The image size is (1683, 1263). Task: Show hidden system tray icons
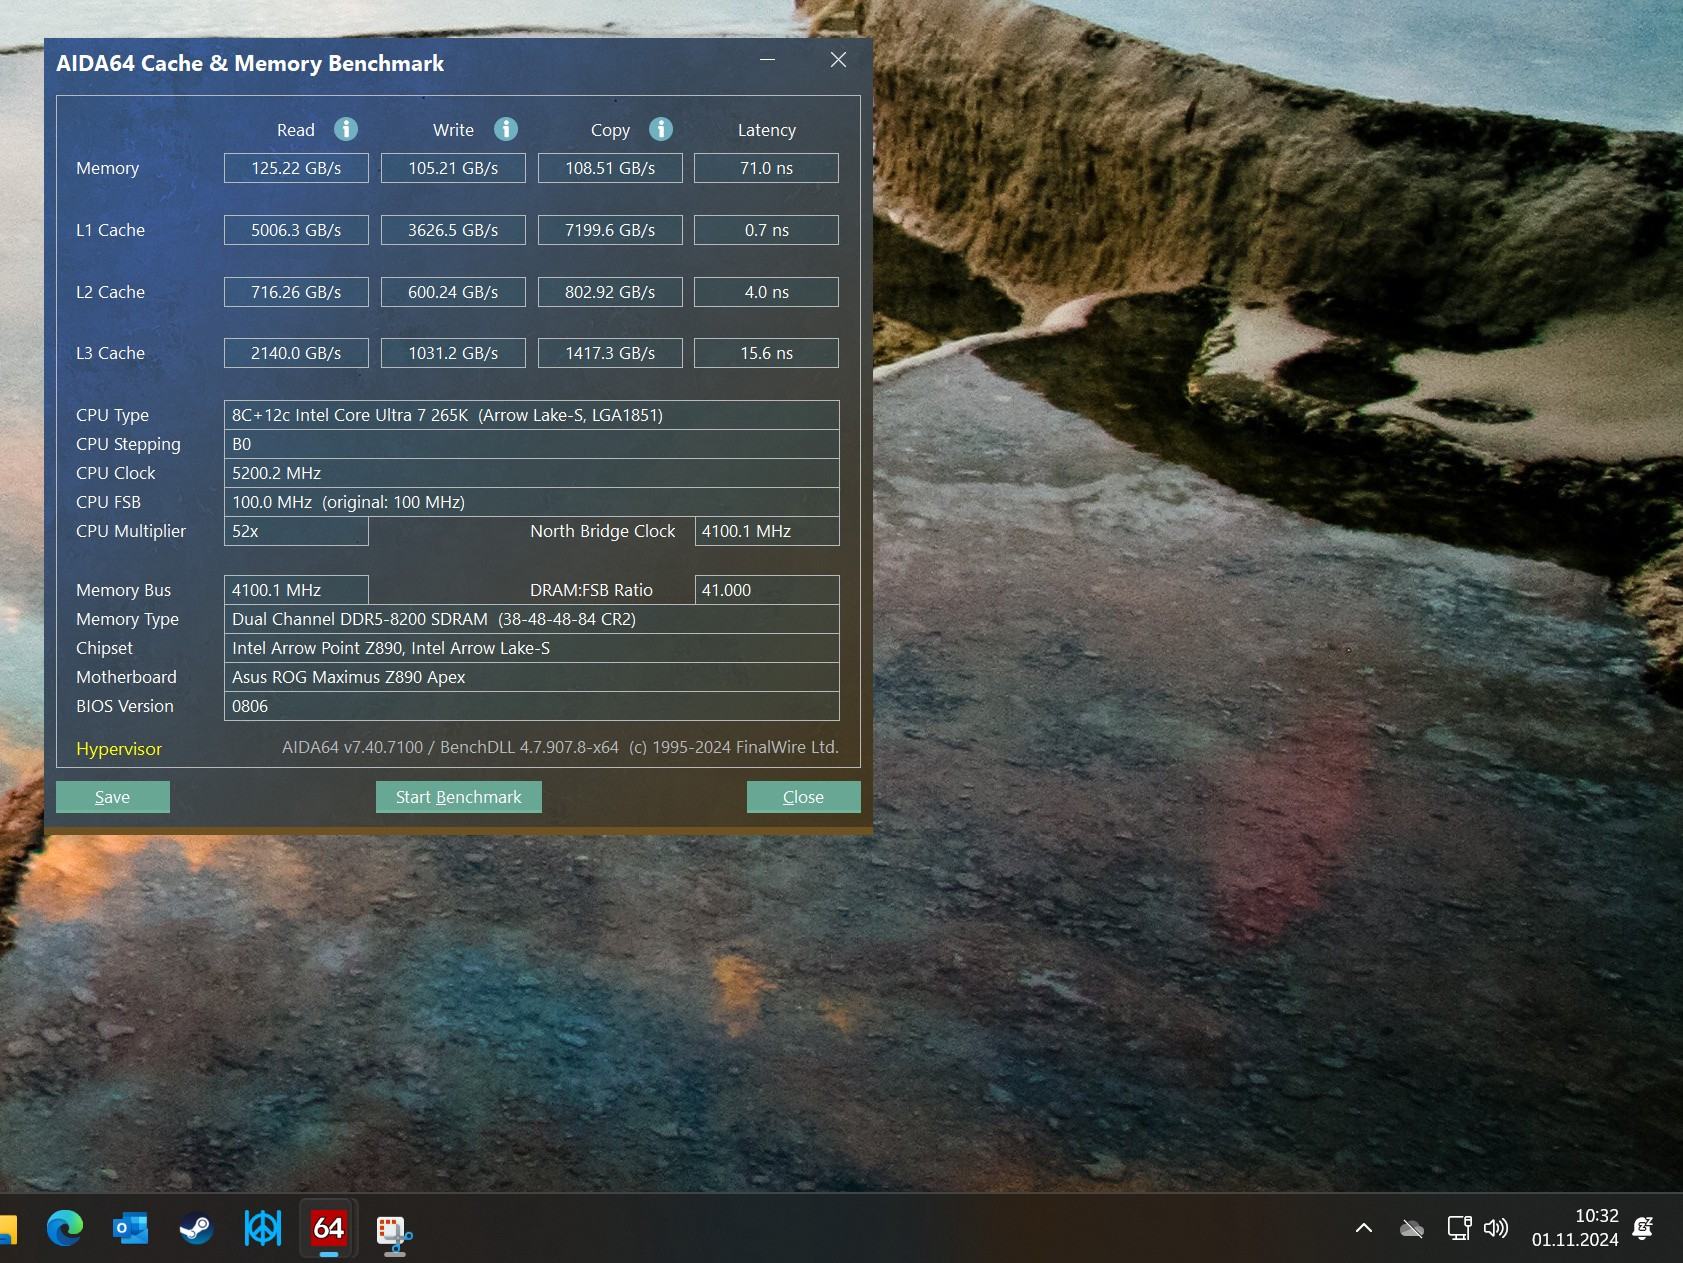click(1364, 1228)
